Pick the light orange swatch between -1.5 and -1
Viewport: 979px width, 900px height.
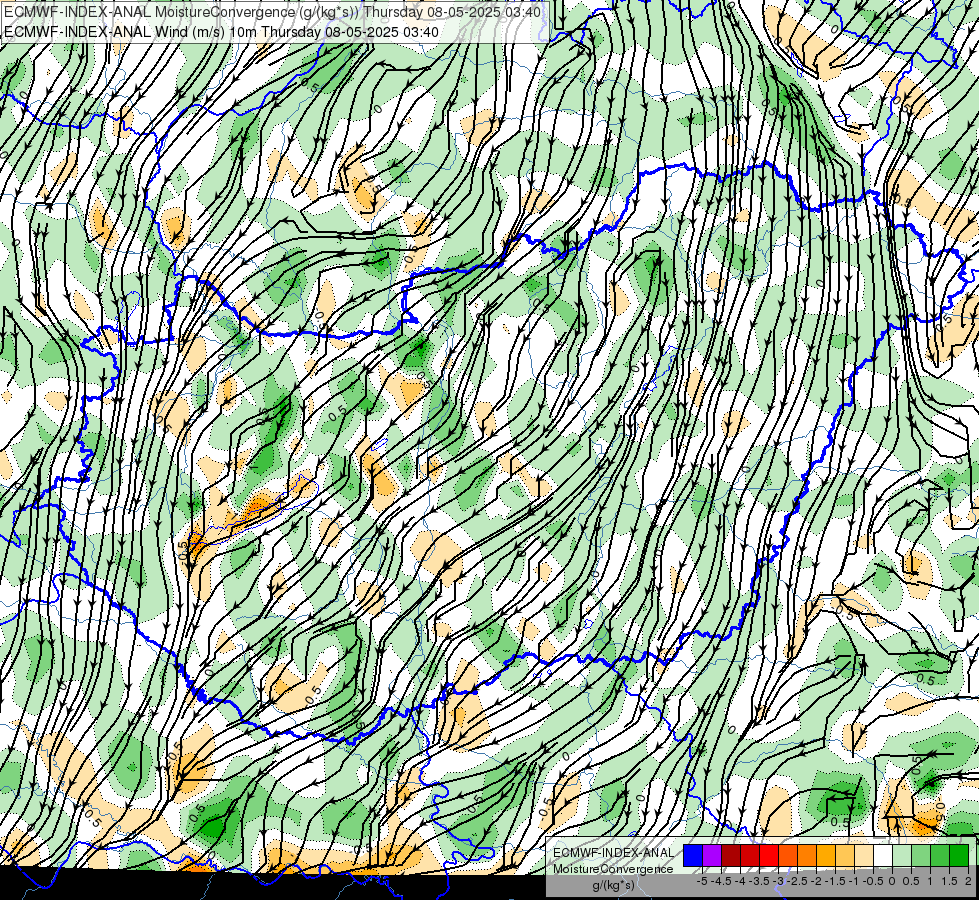[845, 855]
